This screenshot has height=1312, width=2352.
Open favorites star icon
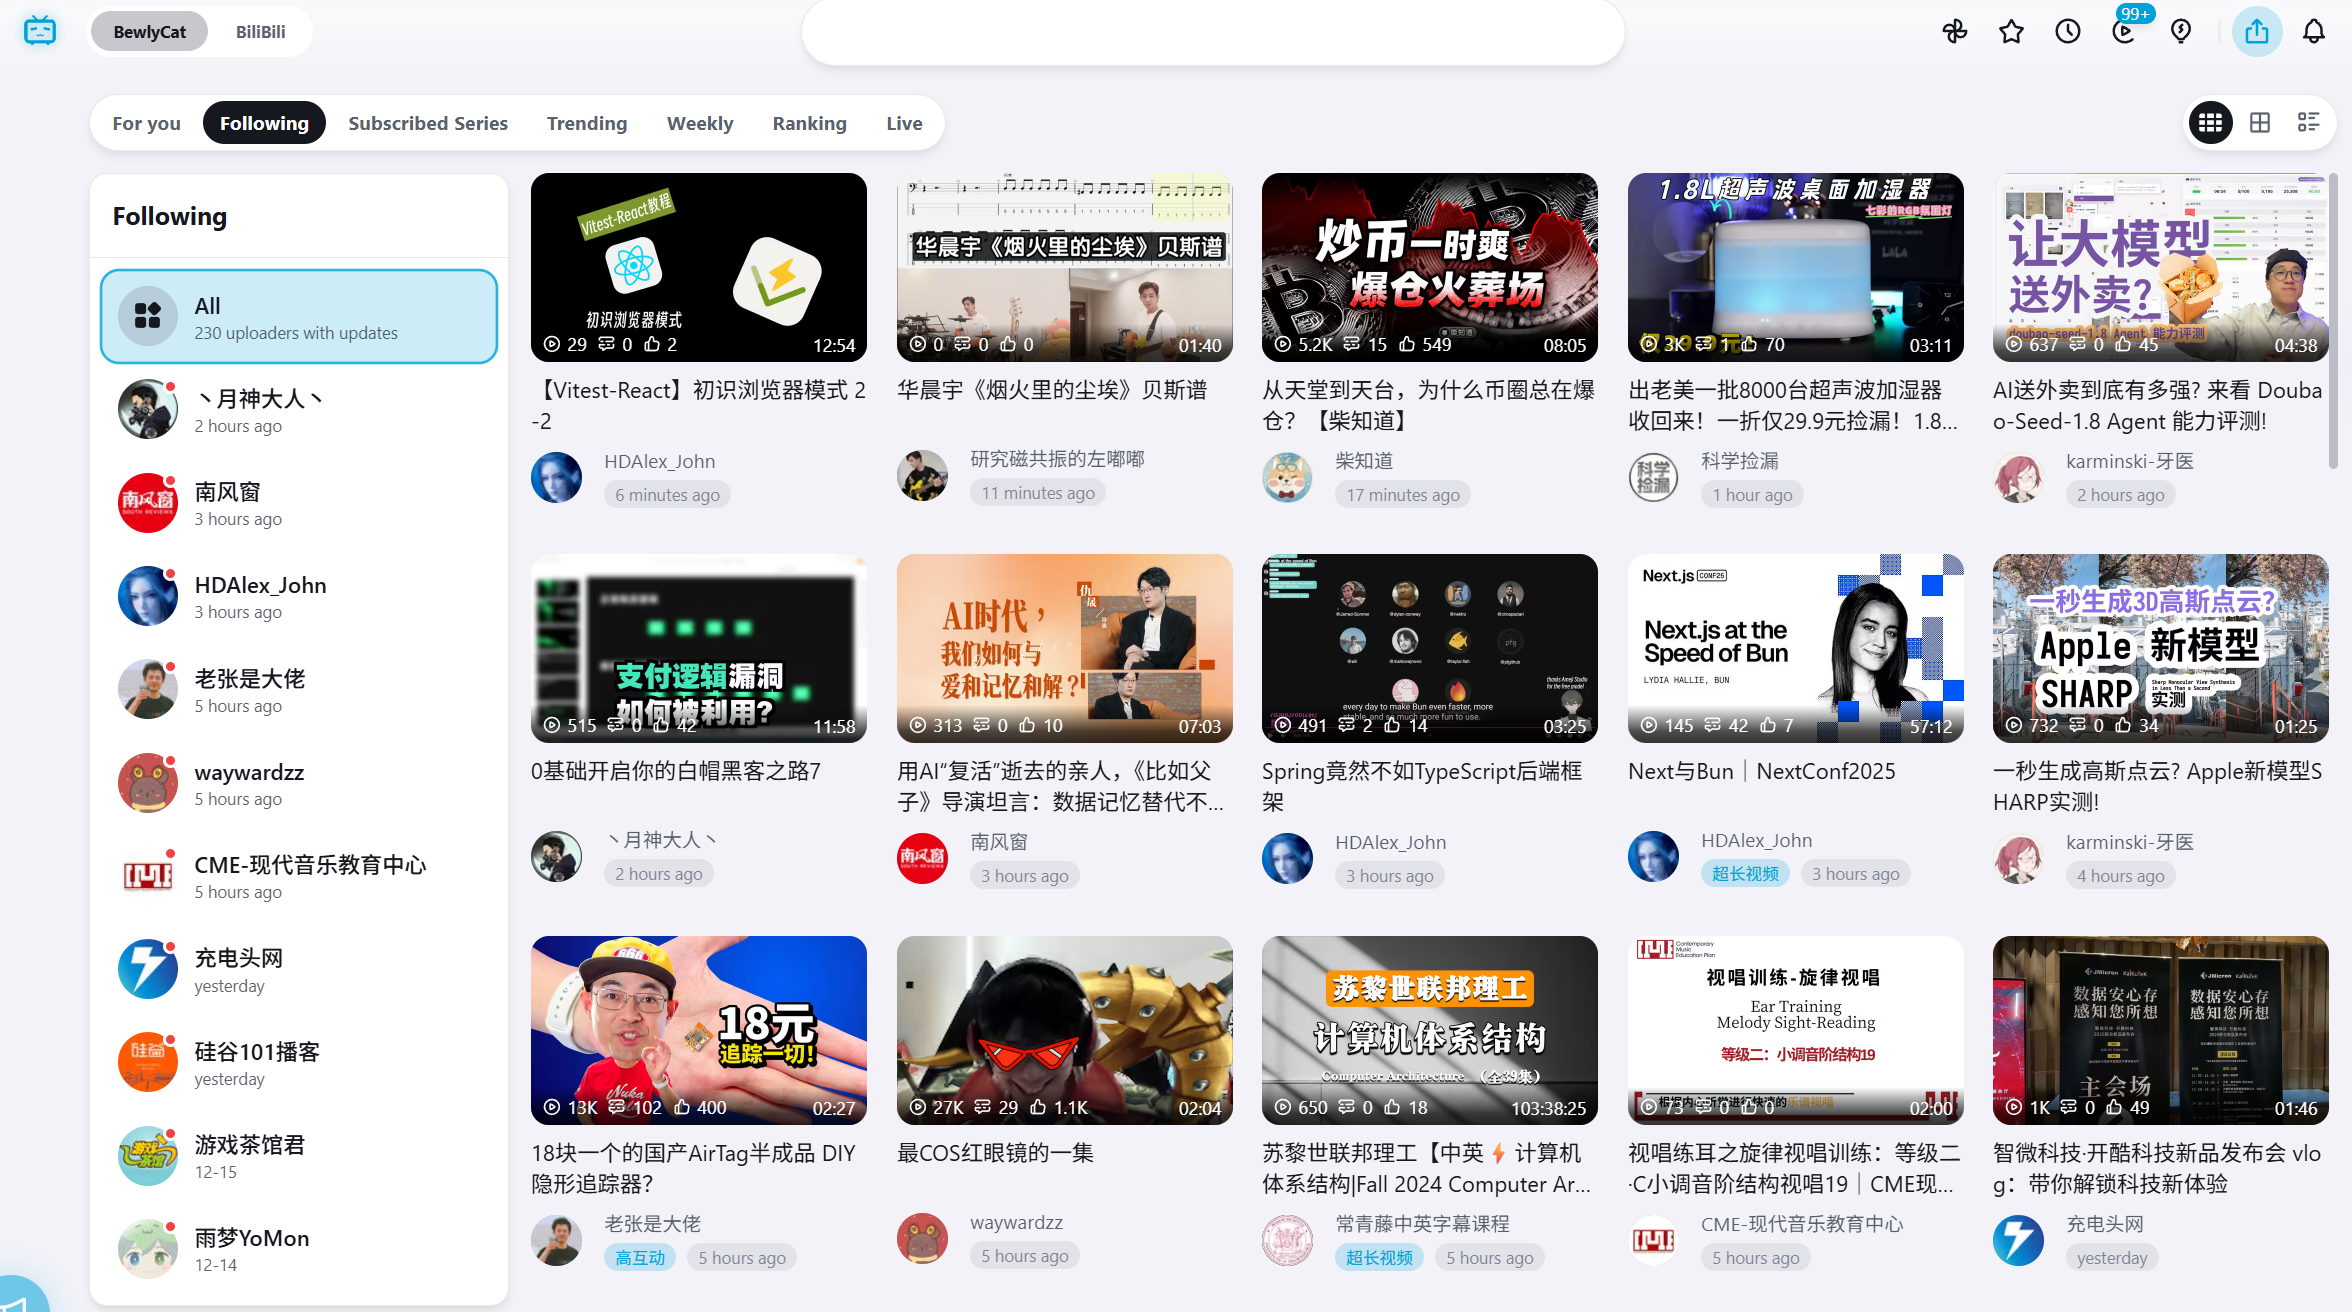click(2011, 32)
